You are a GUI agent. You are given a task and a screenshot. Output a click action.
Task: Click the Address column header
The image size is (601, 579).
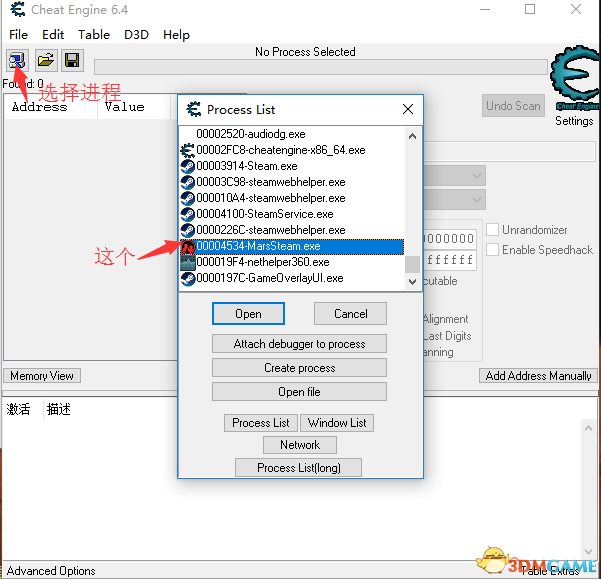[51, 107]
